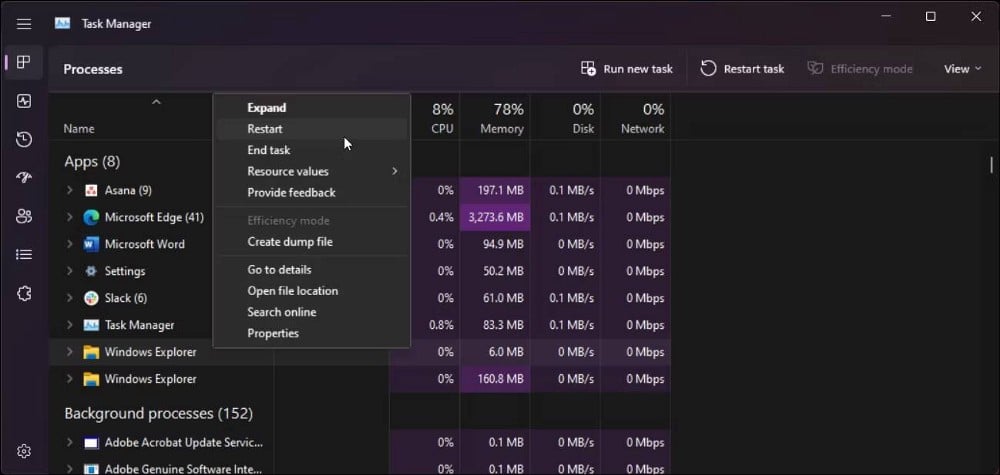
Task: Expand the Microsoft Edge process group
Action: point(69,217)
